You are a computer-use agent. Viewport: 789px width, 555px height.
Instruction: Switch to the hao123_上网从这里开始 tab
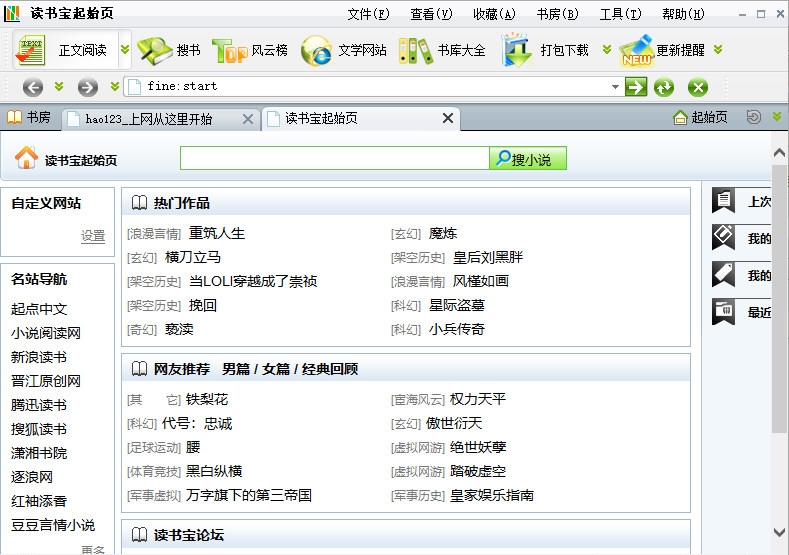[148, 119]
